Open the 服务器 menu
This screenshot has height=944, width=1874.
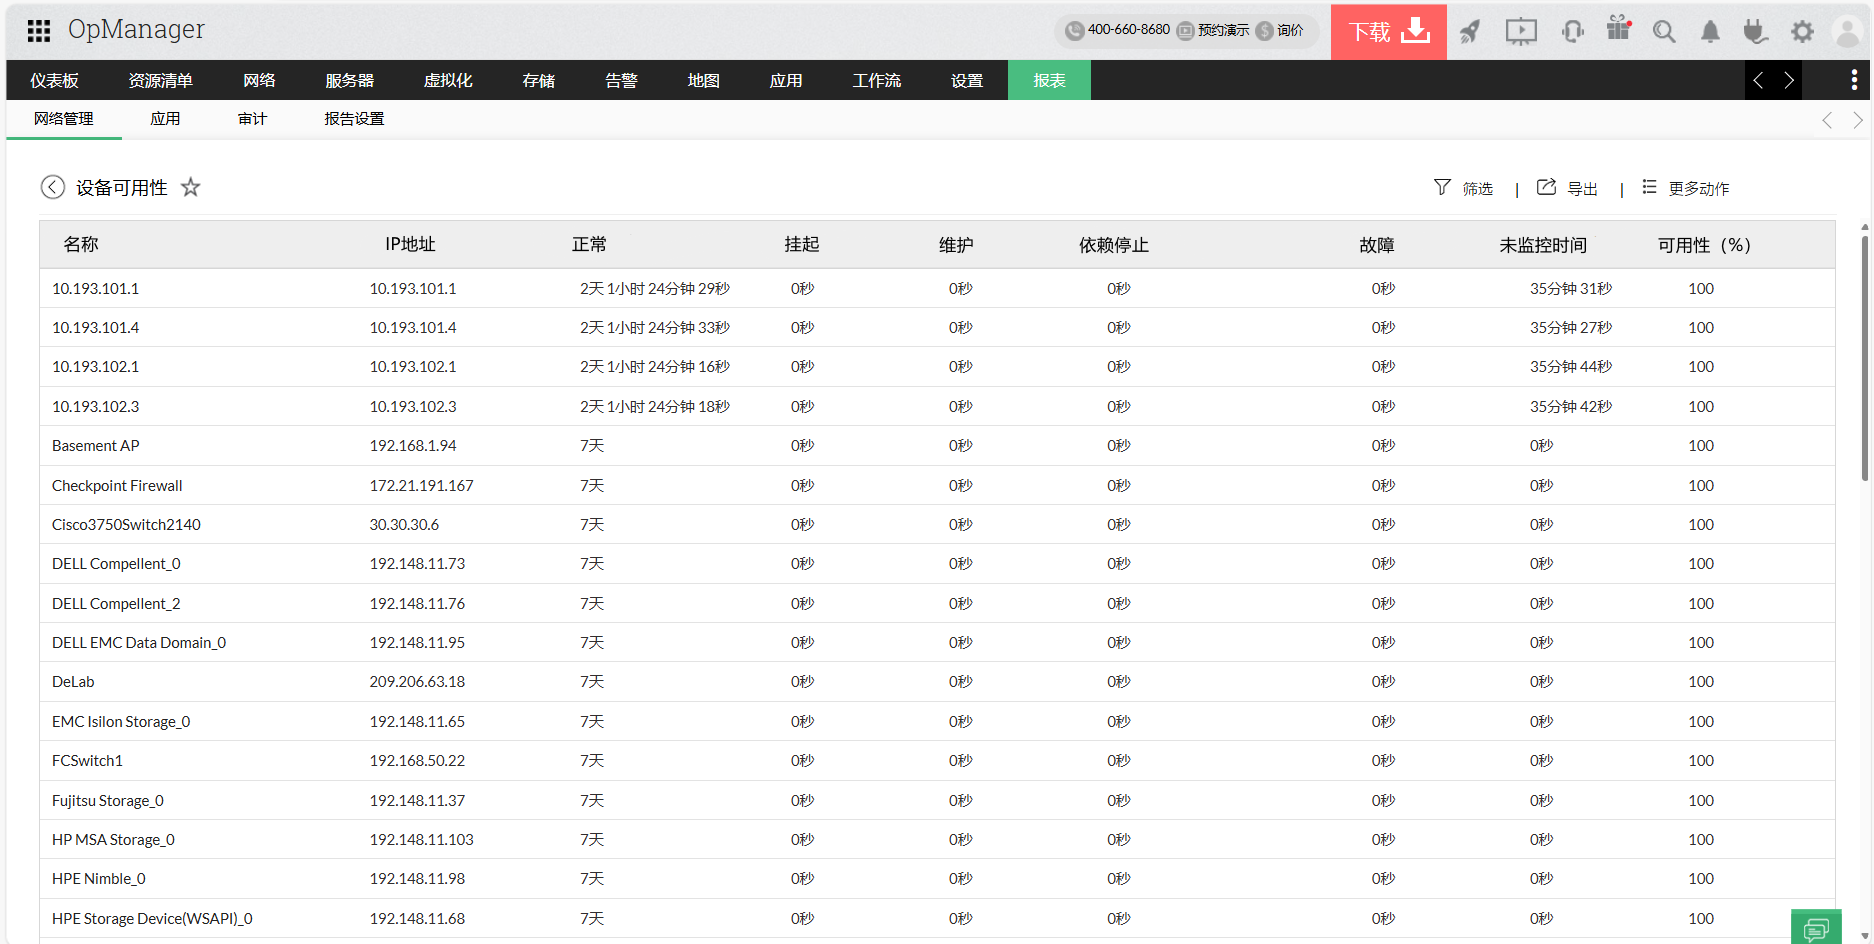350,81
